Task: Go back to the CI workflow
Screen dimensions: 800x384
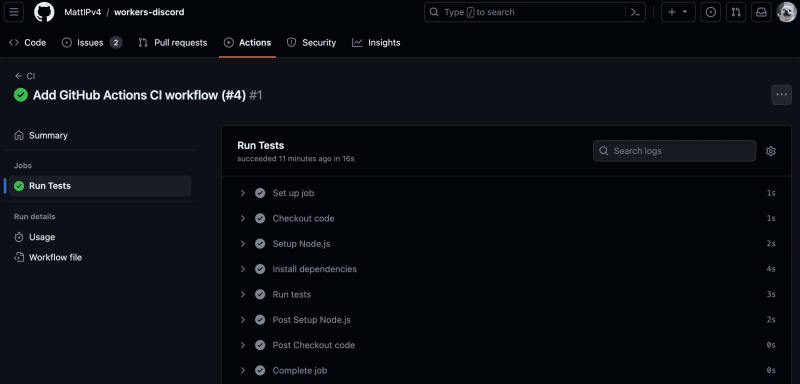Action: click(x=25, y=76)
